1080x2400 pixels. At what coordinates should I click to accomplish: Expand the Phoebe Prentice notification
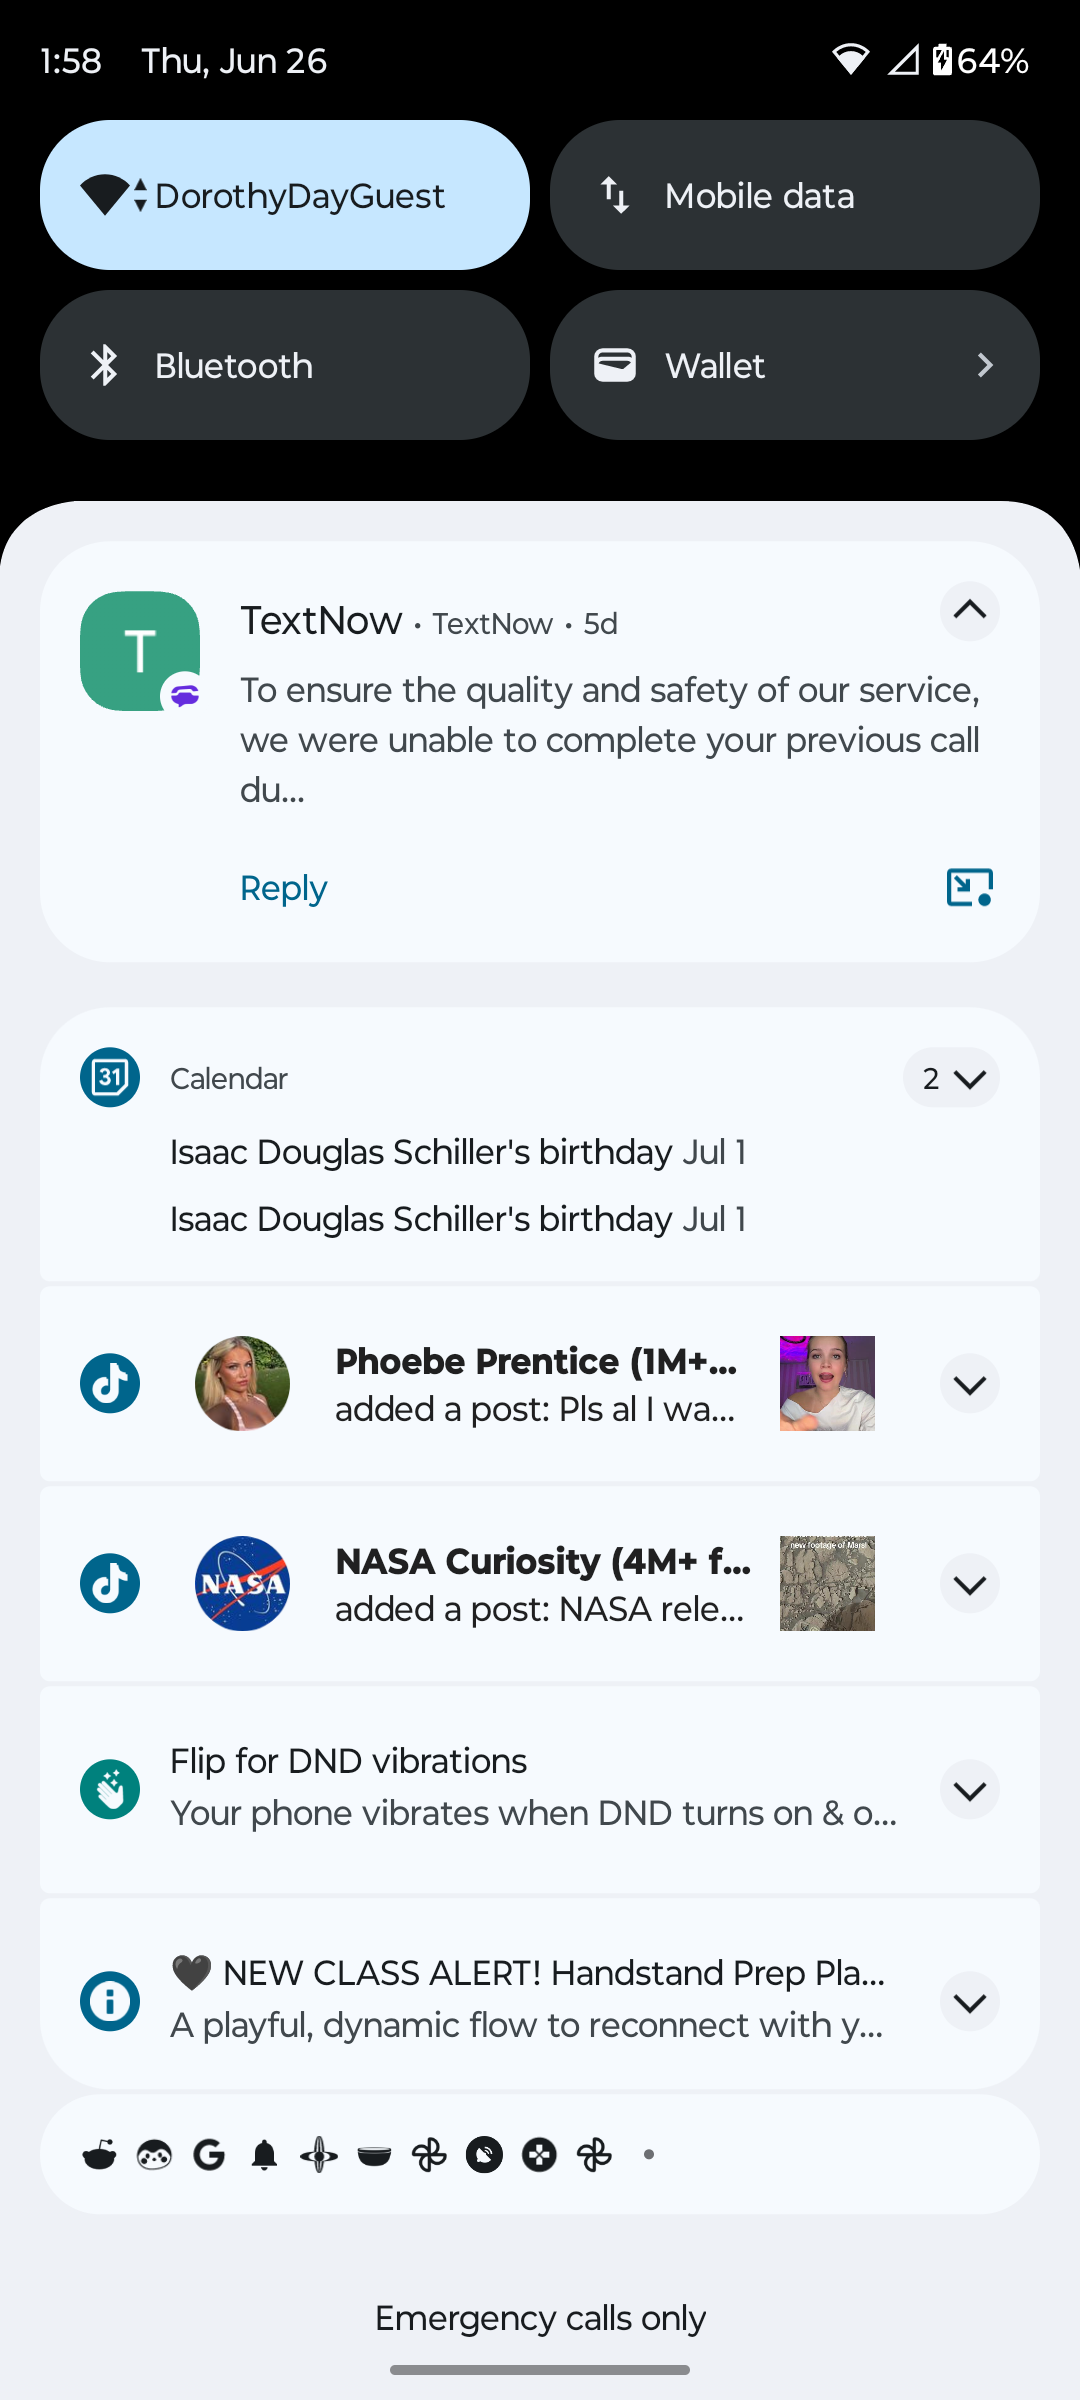pyautogui.click(x=969, y=1384)
